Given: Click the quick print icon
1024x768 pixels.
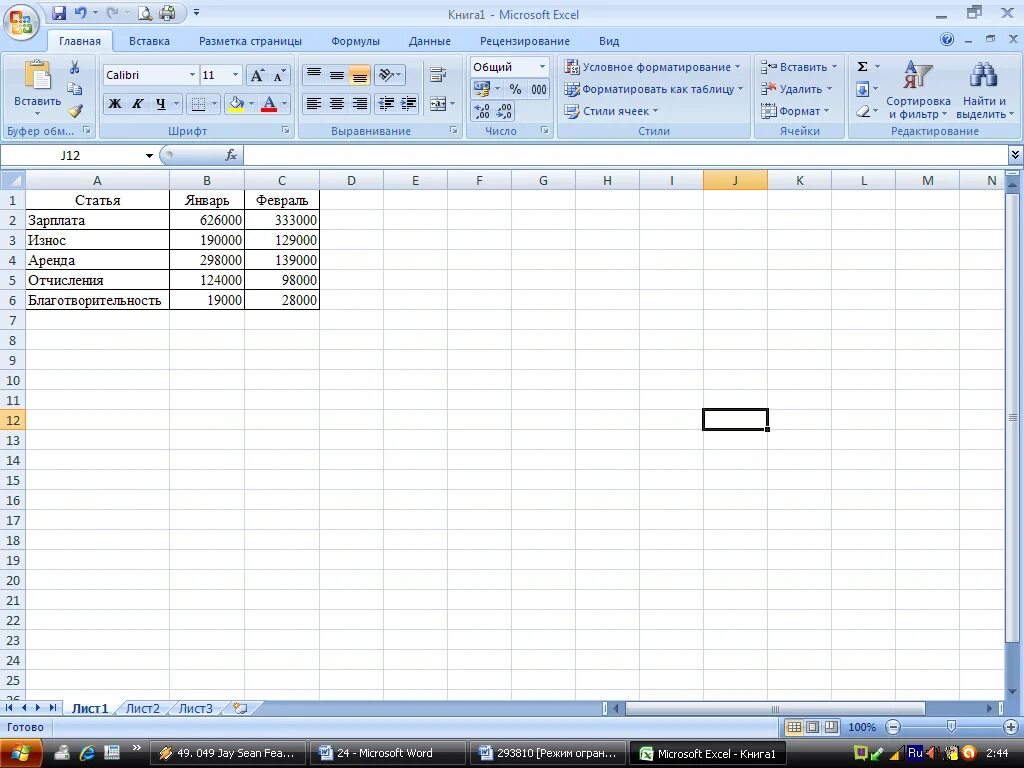Looking at the screenshot, I should tap(167, 12).
